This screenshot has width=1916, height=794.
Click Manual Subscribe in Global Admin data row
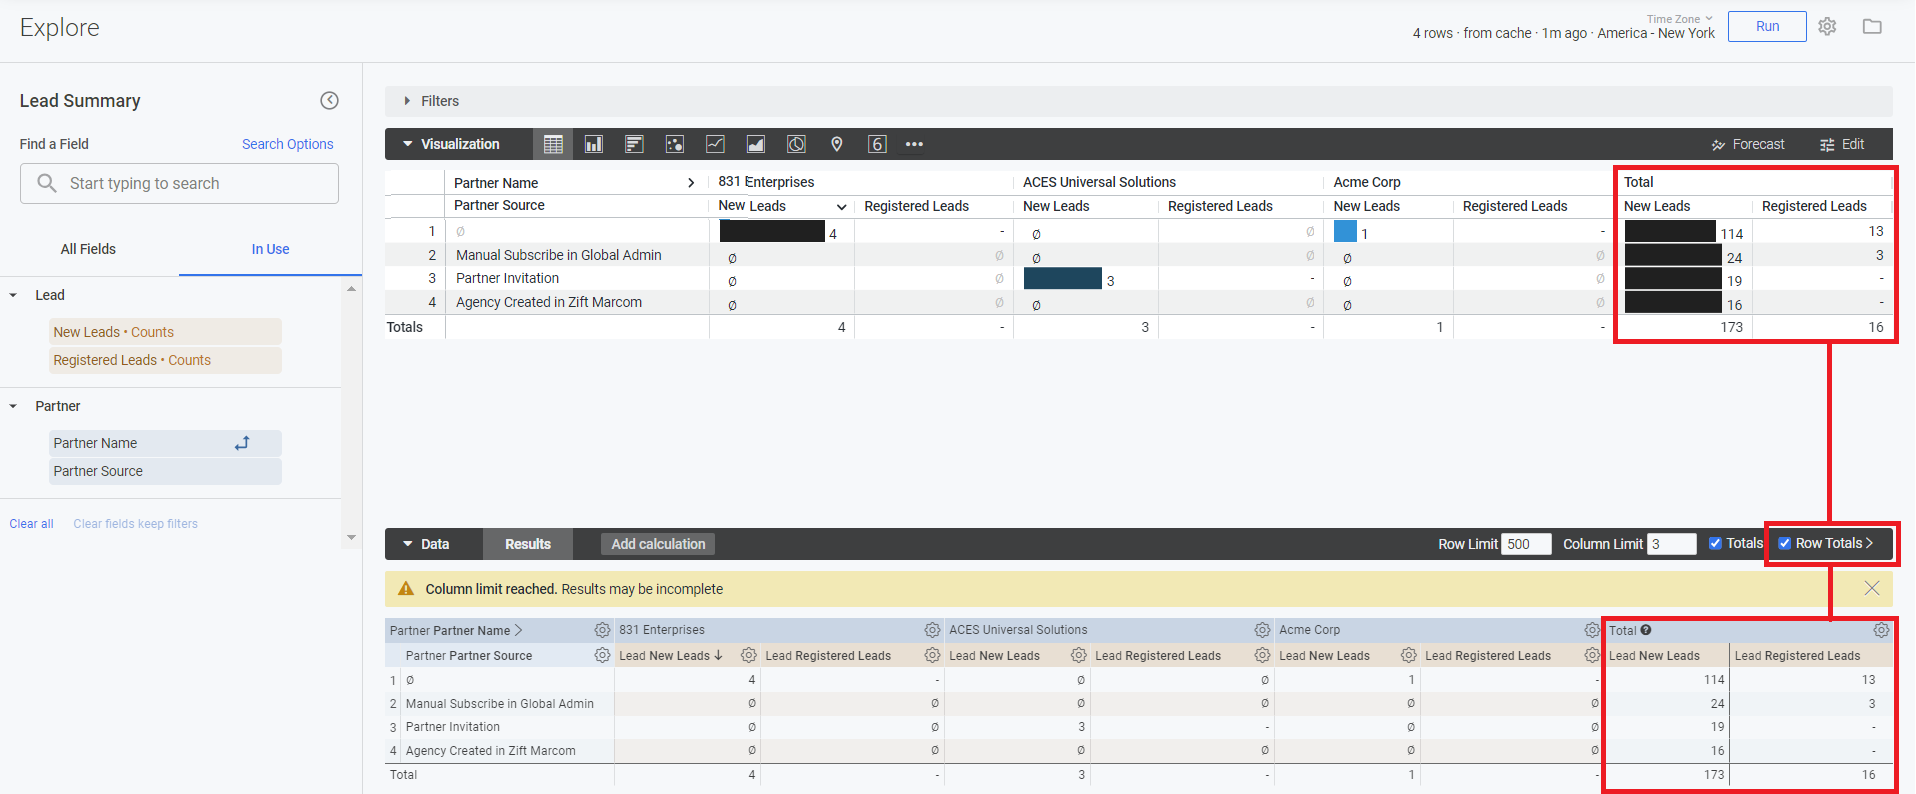499,704
